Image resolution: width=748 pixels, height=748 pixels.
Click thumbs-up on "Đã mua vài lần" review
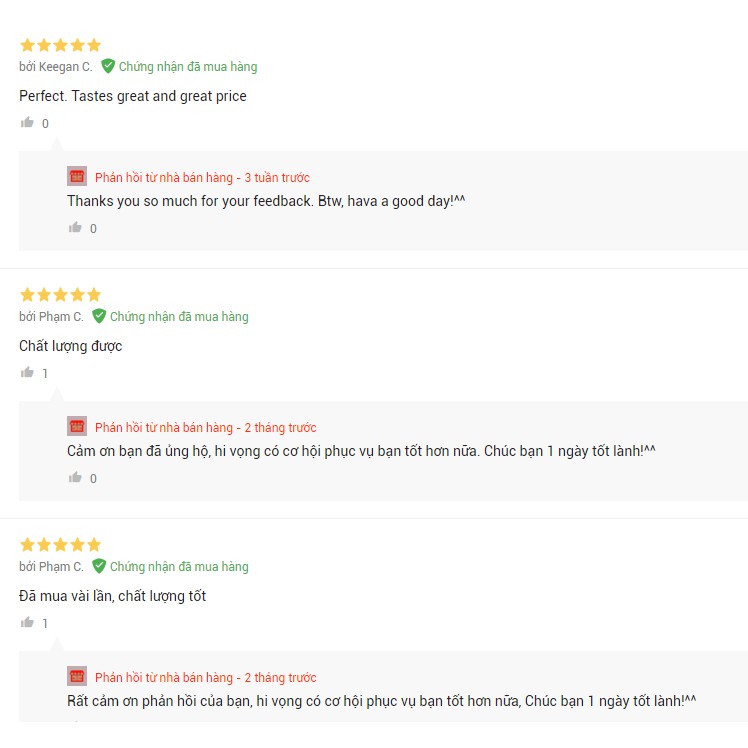27,623
